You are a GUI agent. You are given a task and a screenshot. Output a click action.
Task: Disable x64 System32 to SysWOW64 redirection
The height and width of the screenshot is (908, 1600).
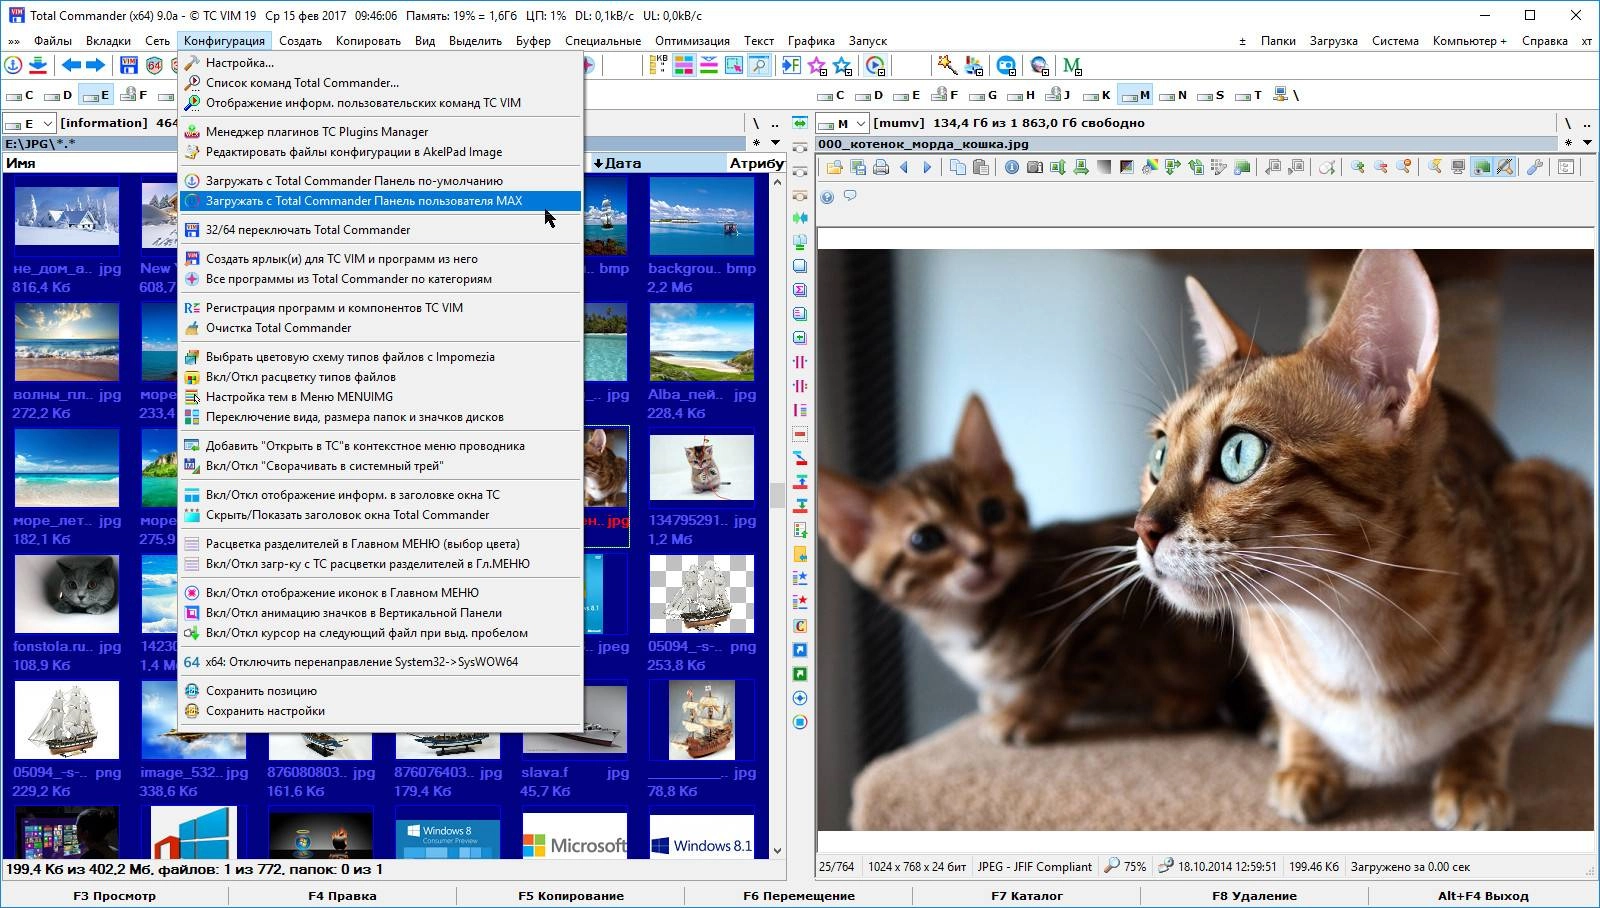361,662
